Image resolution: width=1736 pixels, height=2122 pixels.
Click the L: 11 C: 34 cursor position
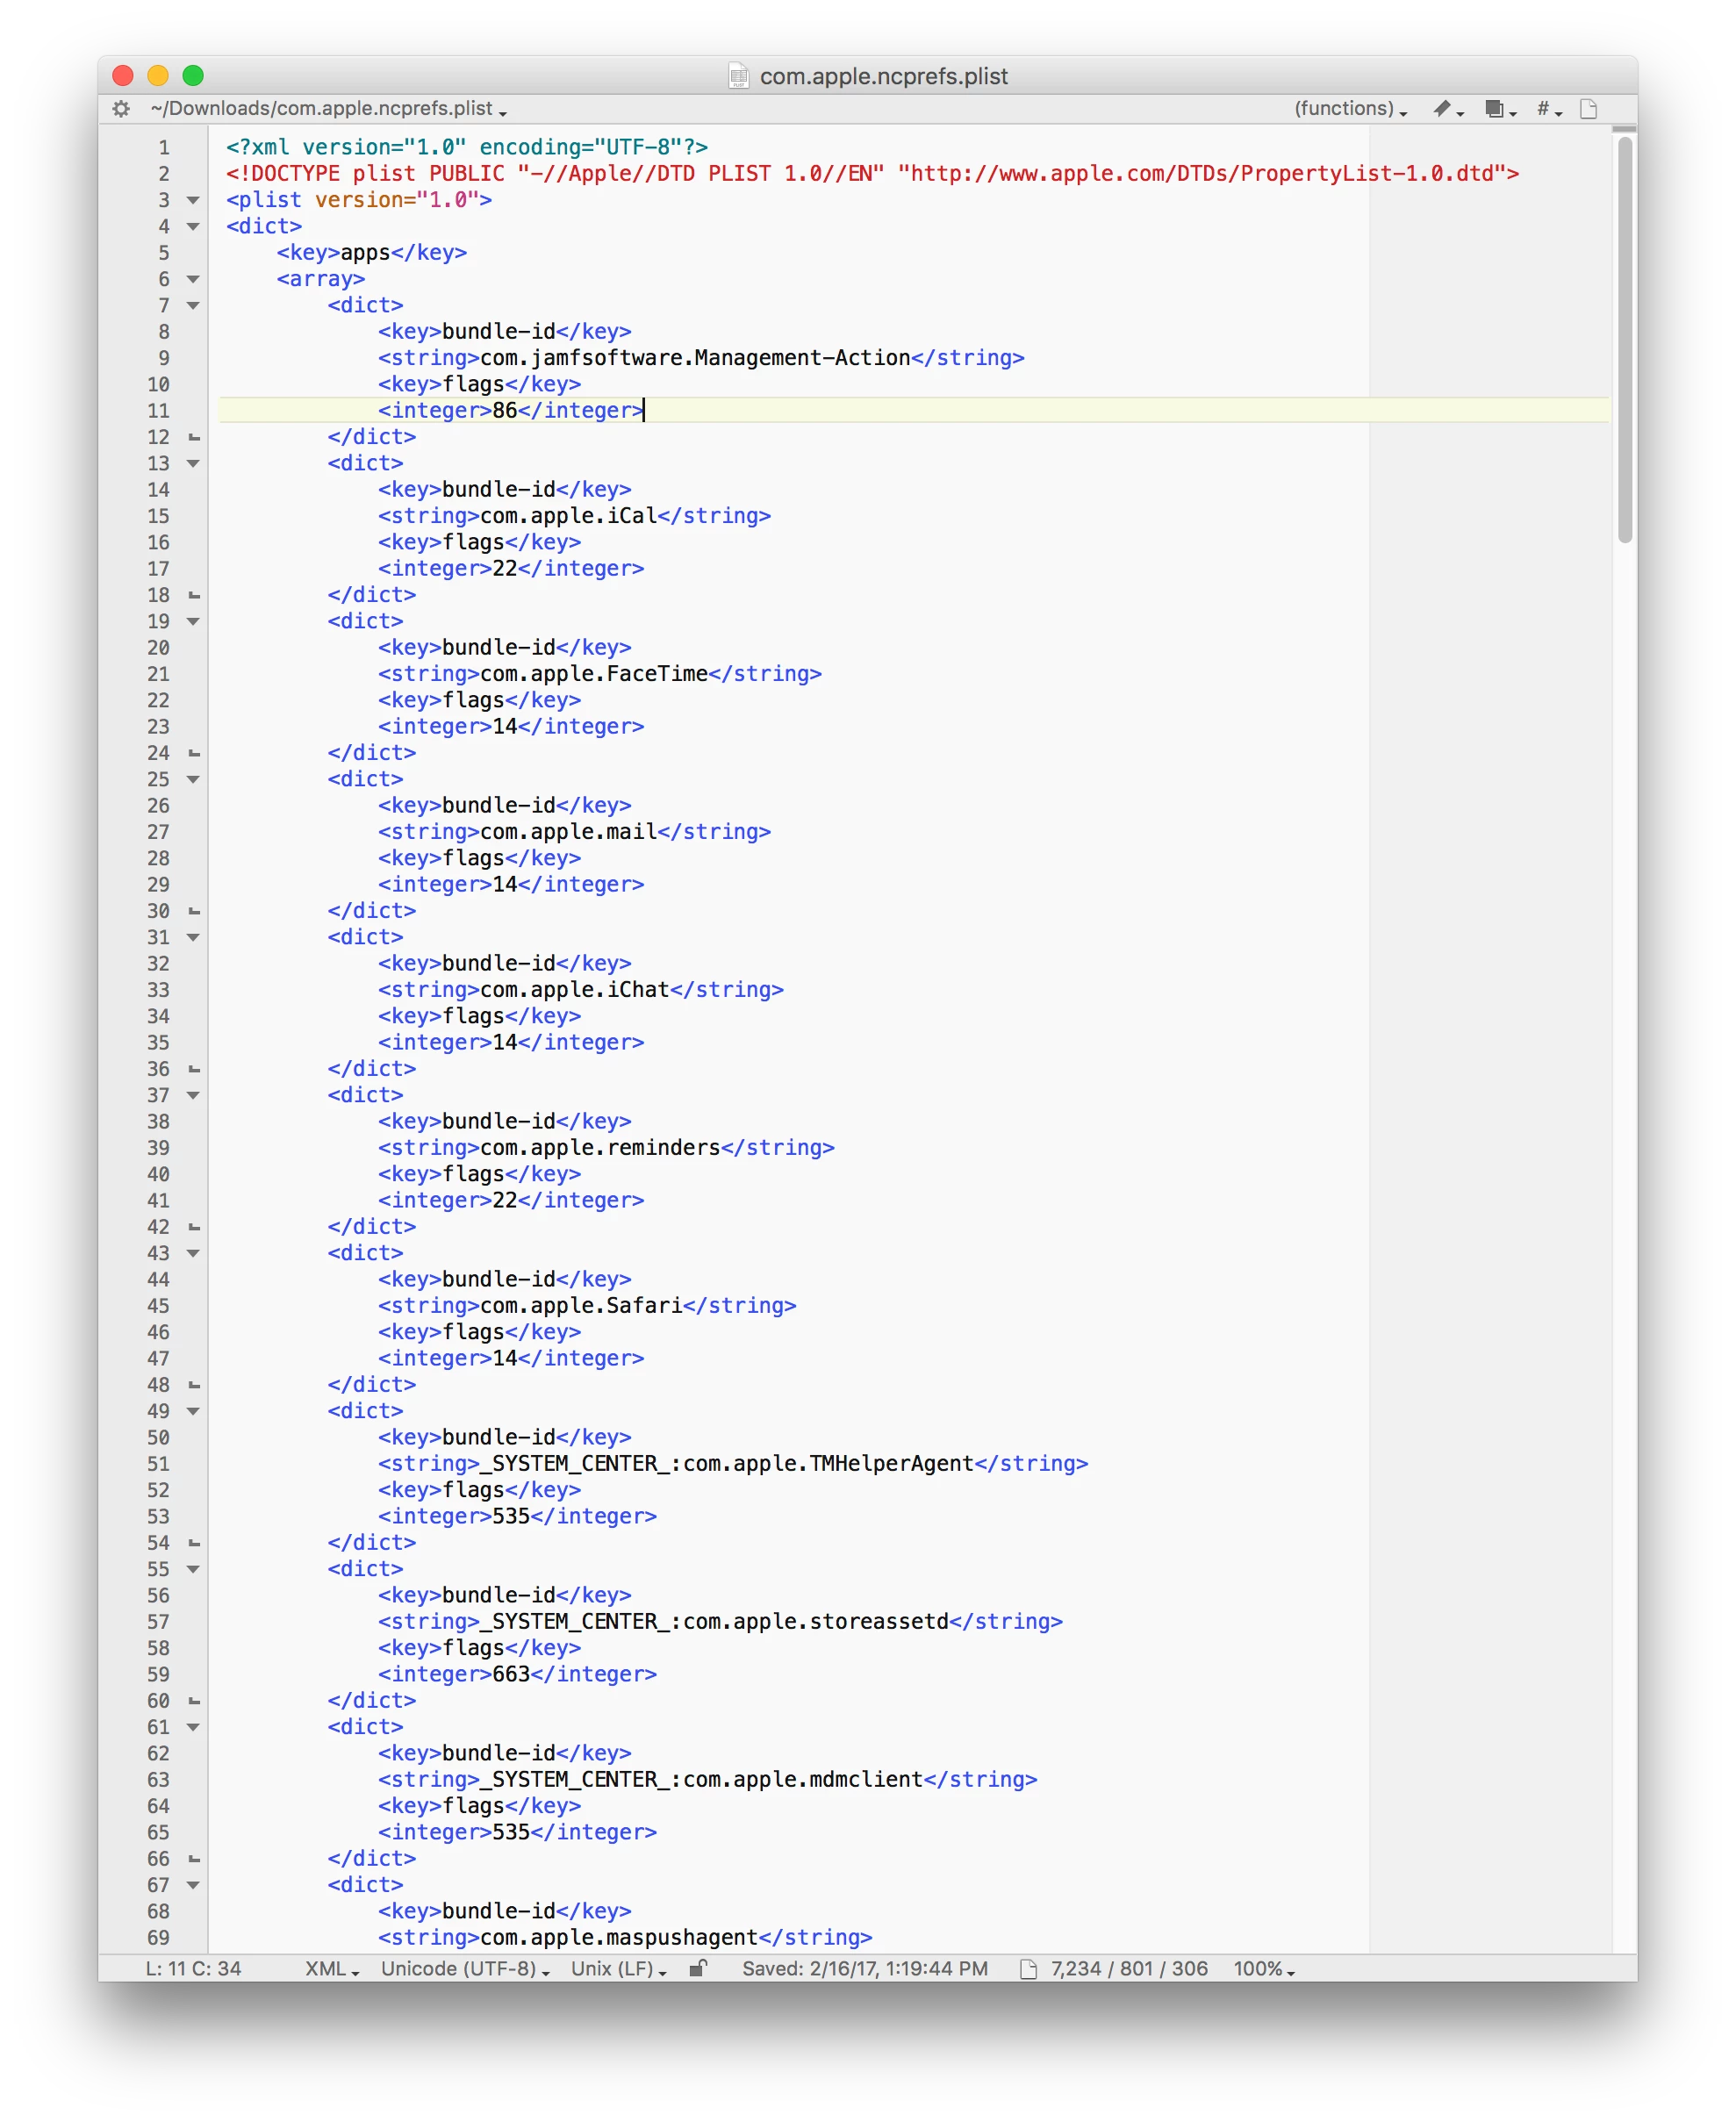click(x=193, y=1968)
